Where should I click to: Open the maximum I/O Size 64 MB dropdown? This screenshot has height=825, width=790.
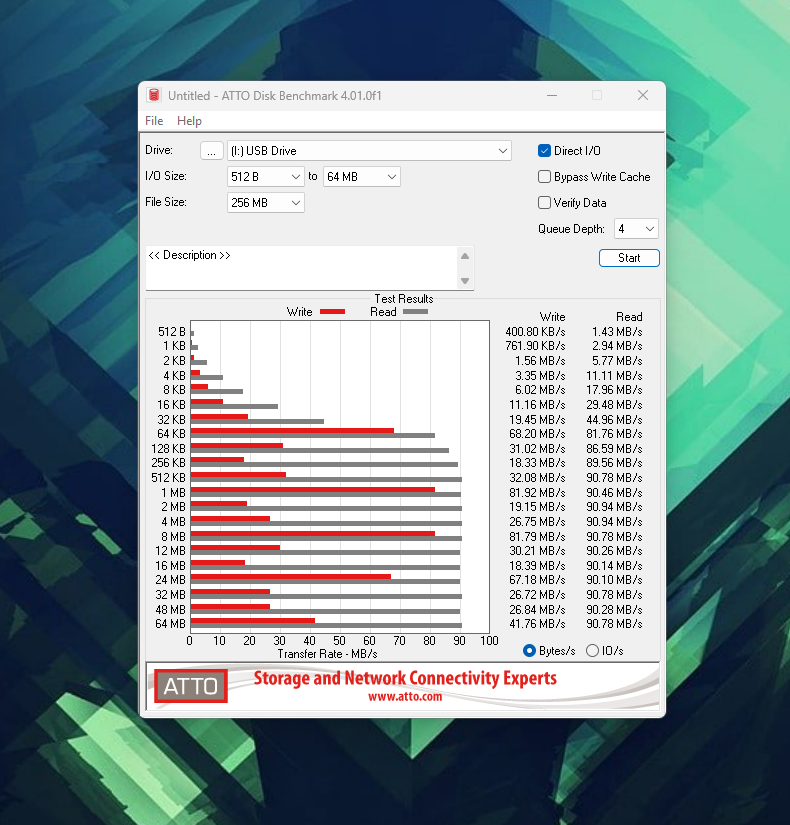362,177
